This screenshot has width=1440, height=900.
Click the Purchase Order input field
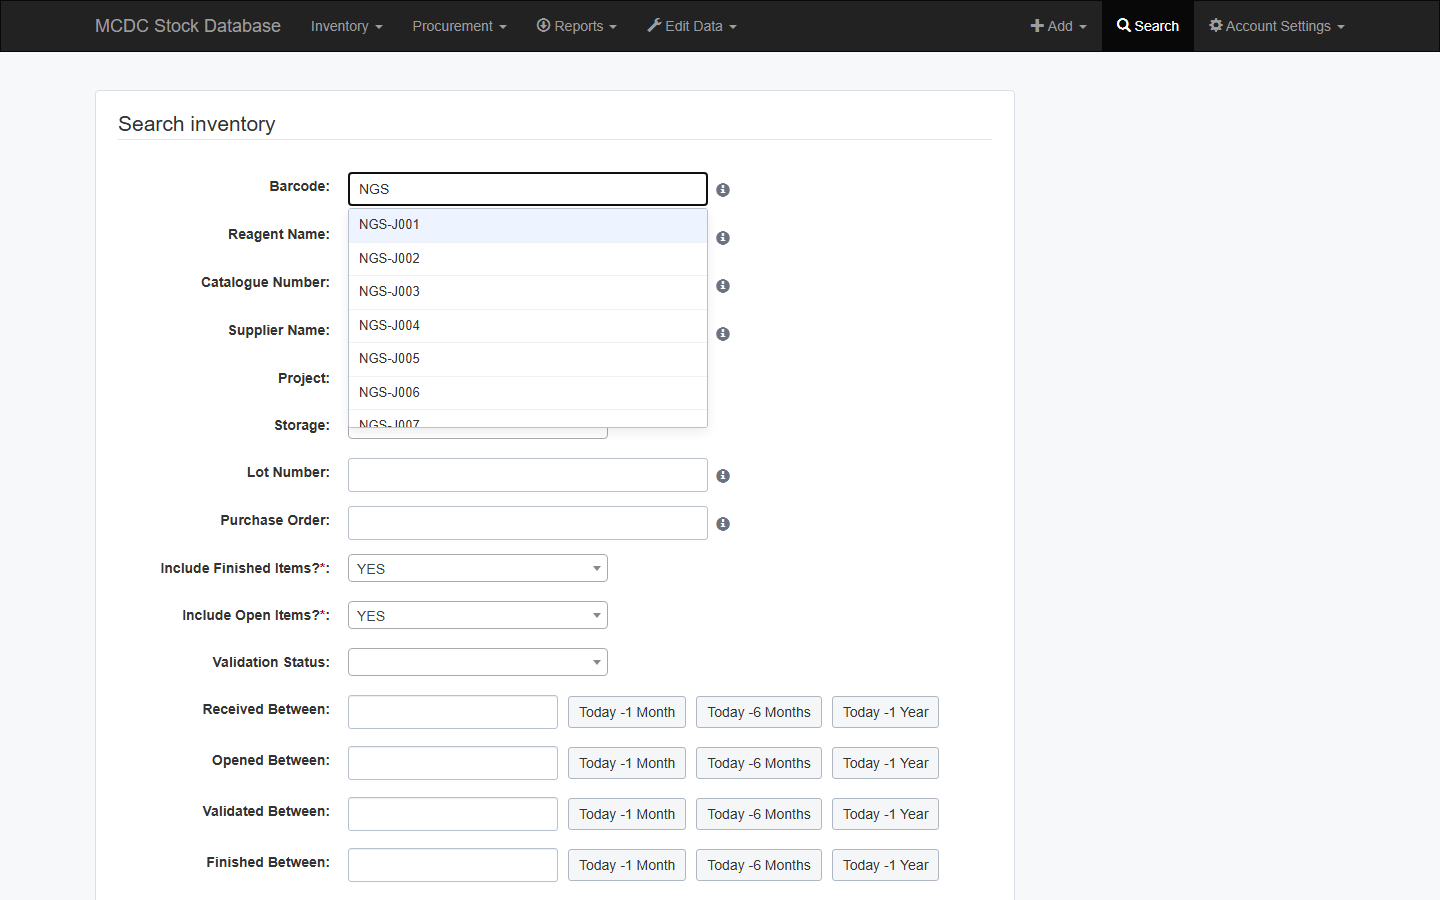click(528, 523)
